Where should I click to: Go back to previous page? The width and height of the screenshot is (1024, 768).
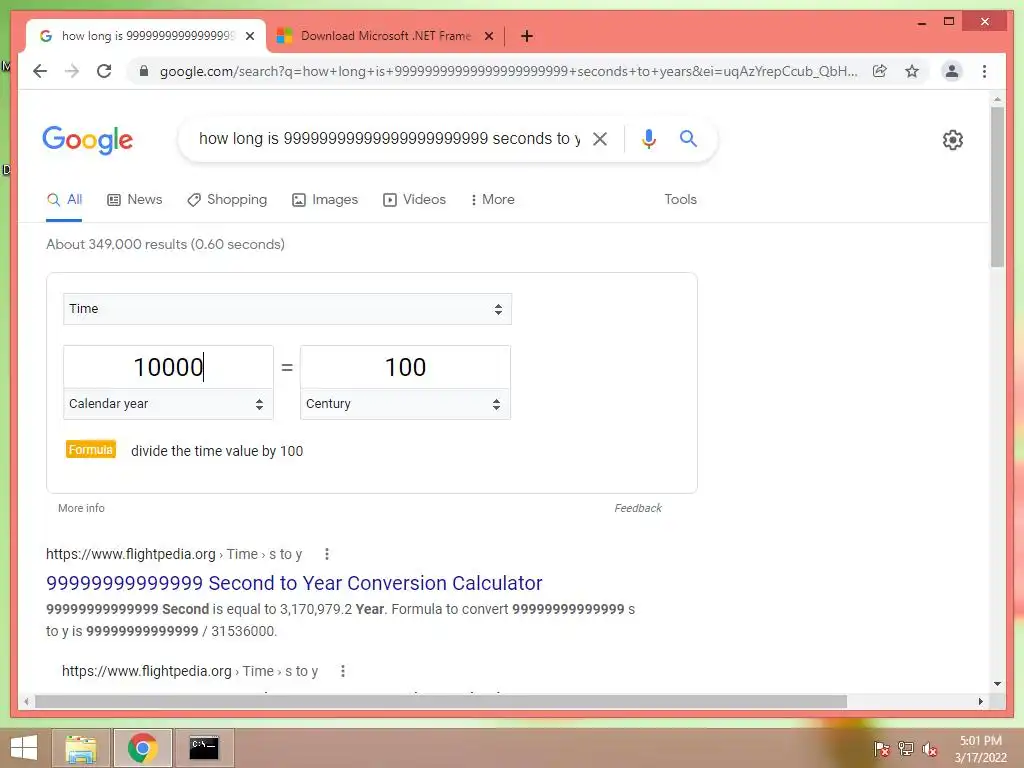[40, 71]
